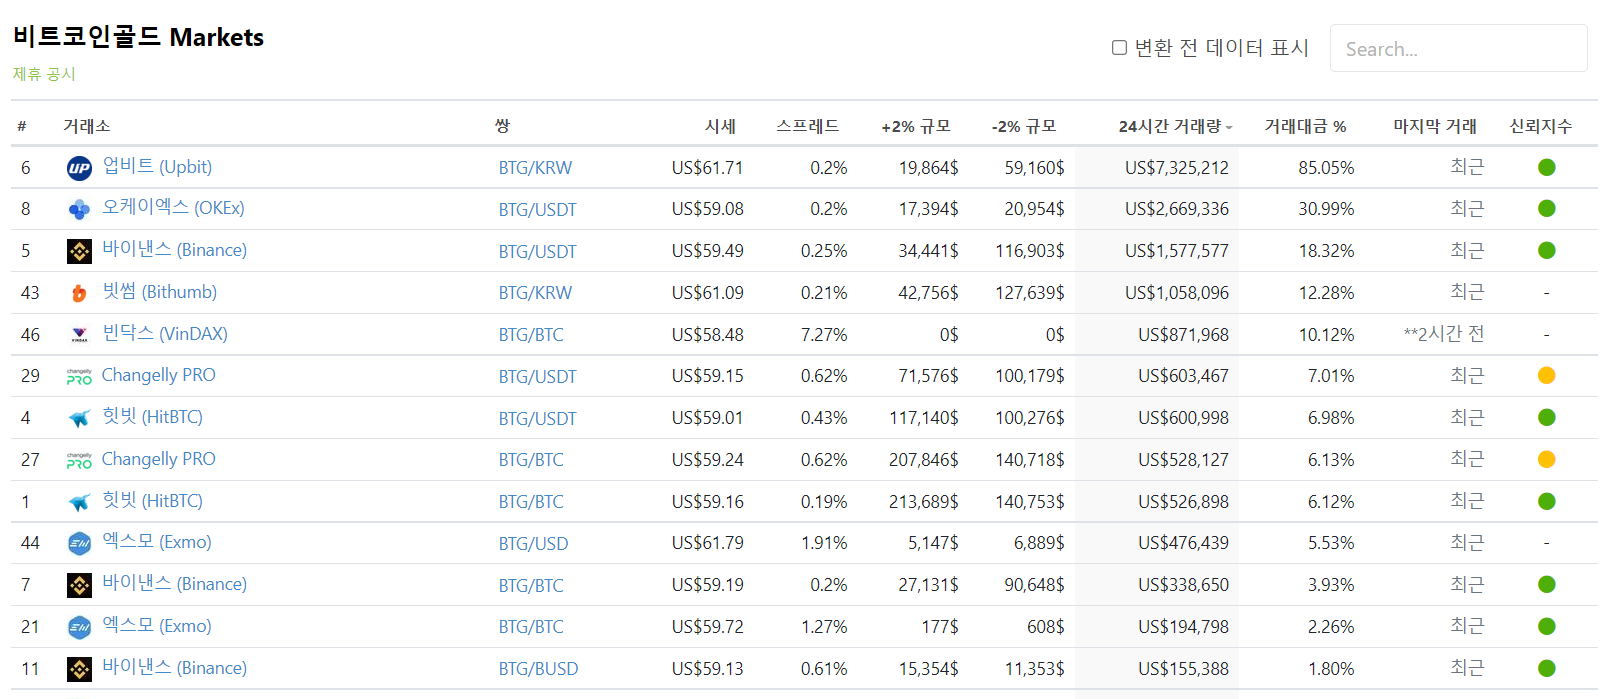Click Binance logo in BTG/BUSD row
The height and width of the screenshot is (699, 1616).
pos(79,669)
